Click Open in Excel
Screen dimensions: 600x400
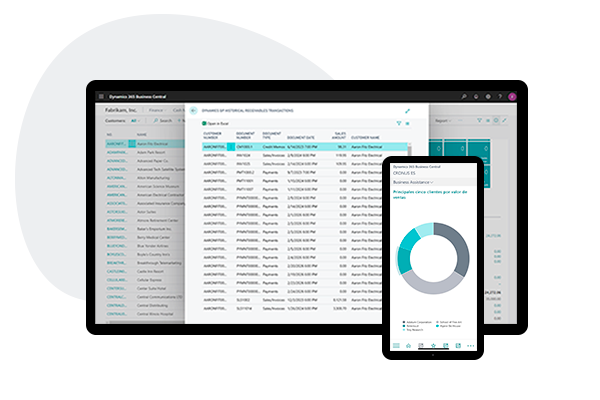(215, 124)
